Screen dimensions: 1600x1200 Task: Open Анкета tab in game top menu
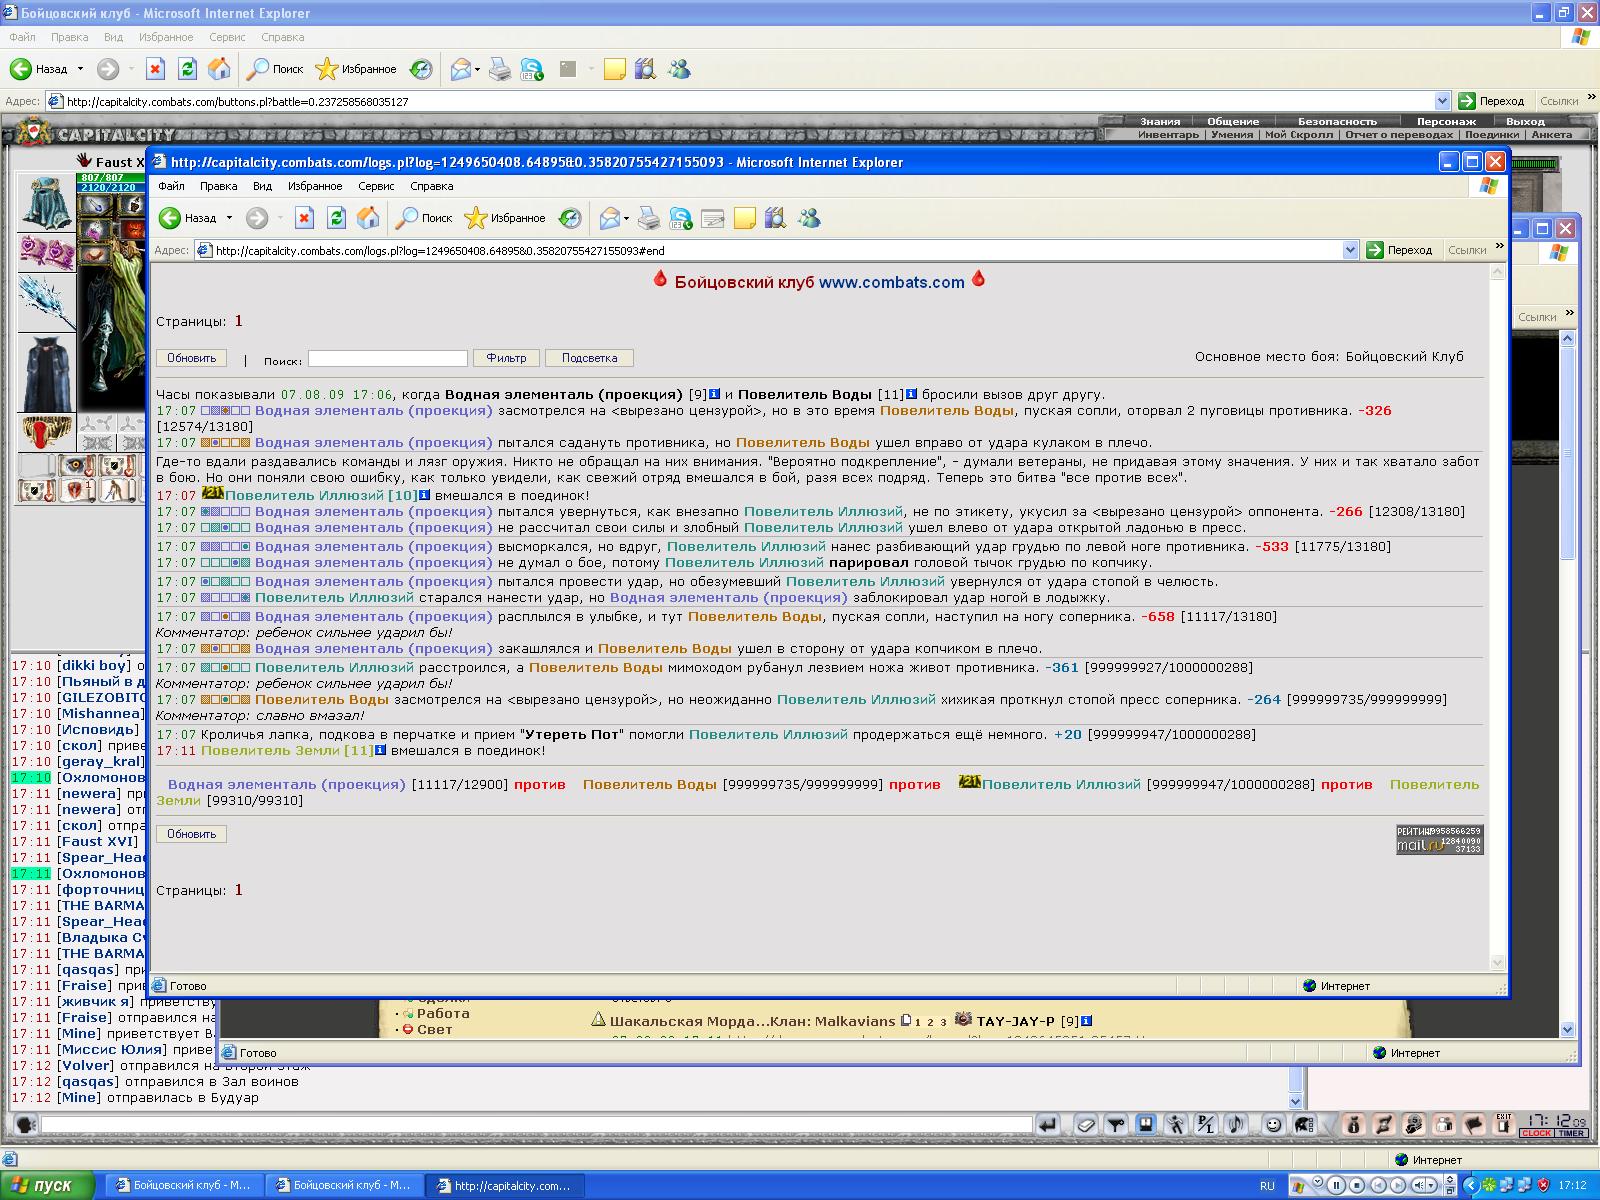1551,134
